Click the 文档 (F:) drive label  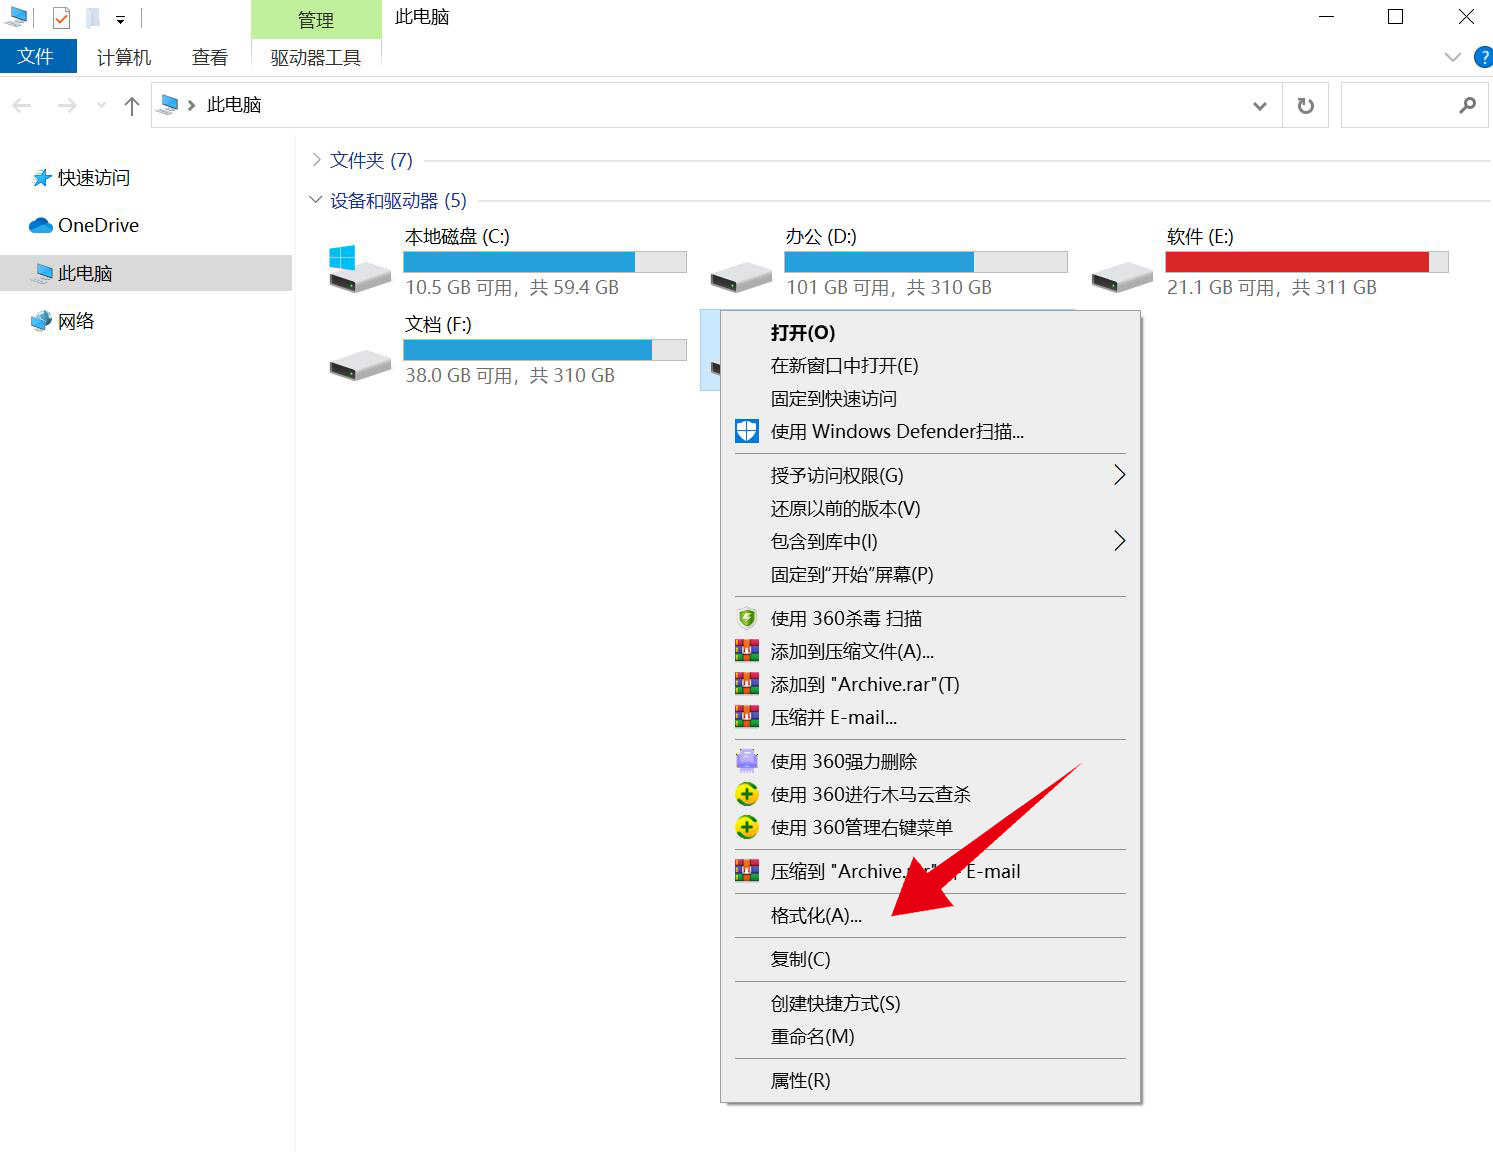coord(438,324)
